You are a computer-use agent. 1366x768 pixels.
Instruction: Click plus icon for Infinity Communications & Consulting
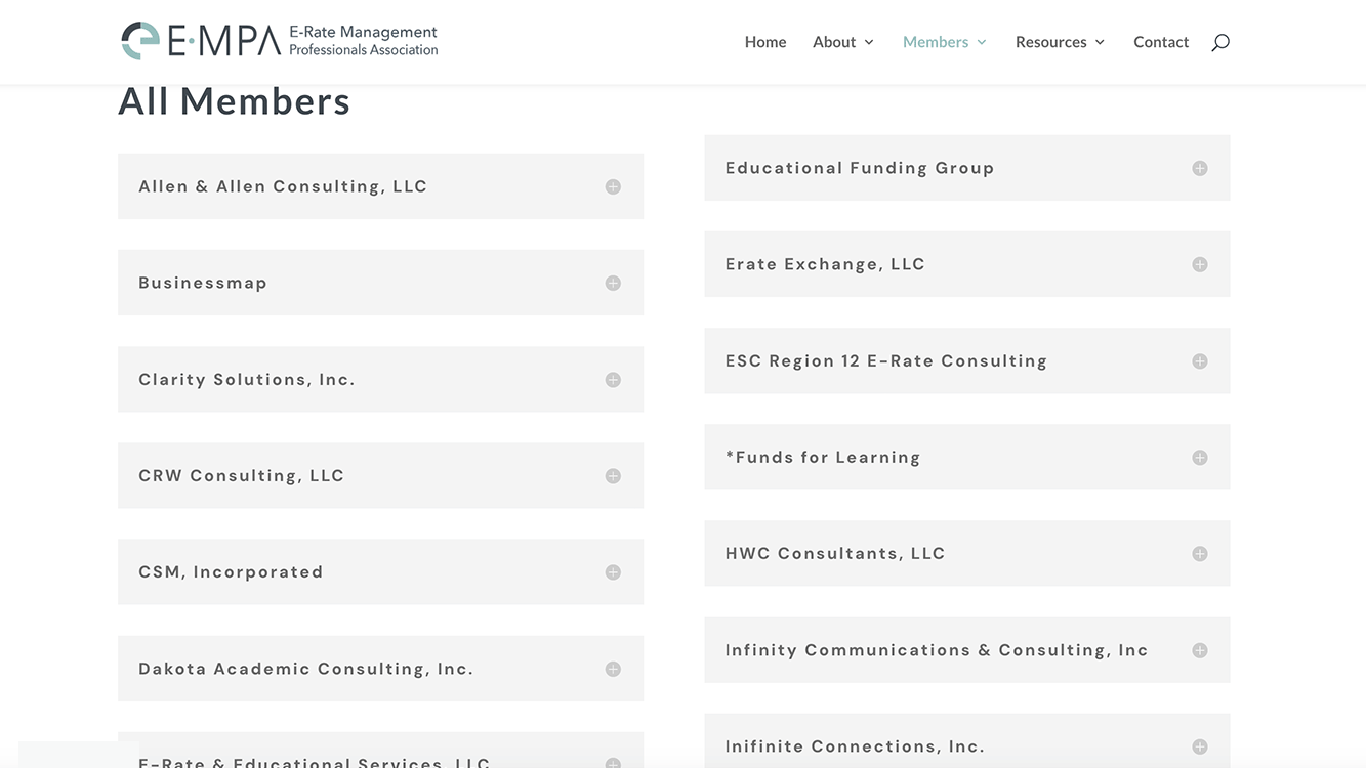click(1200, 650)
